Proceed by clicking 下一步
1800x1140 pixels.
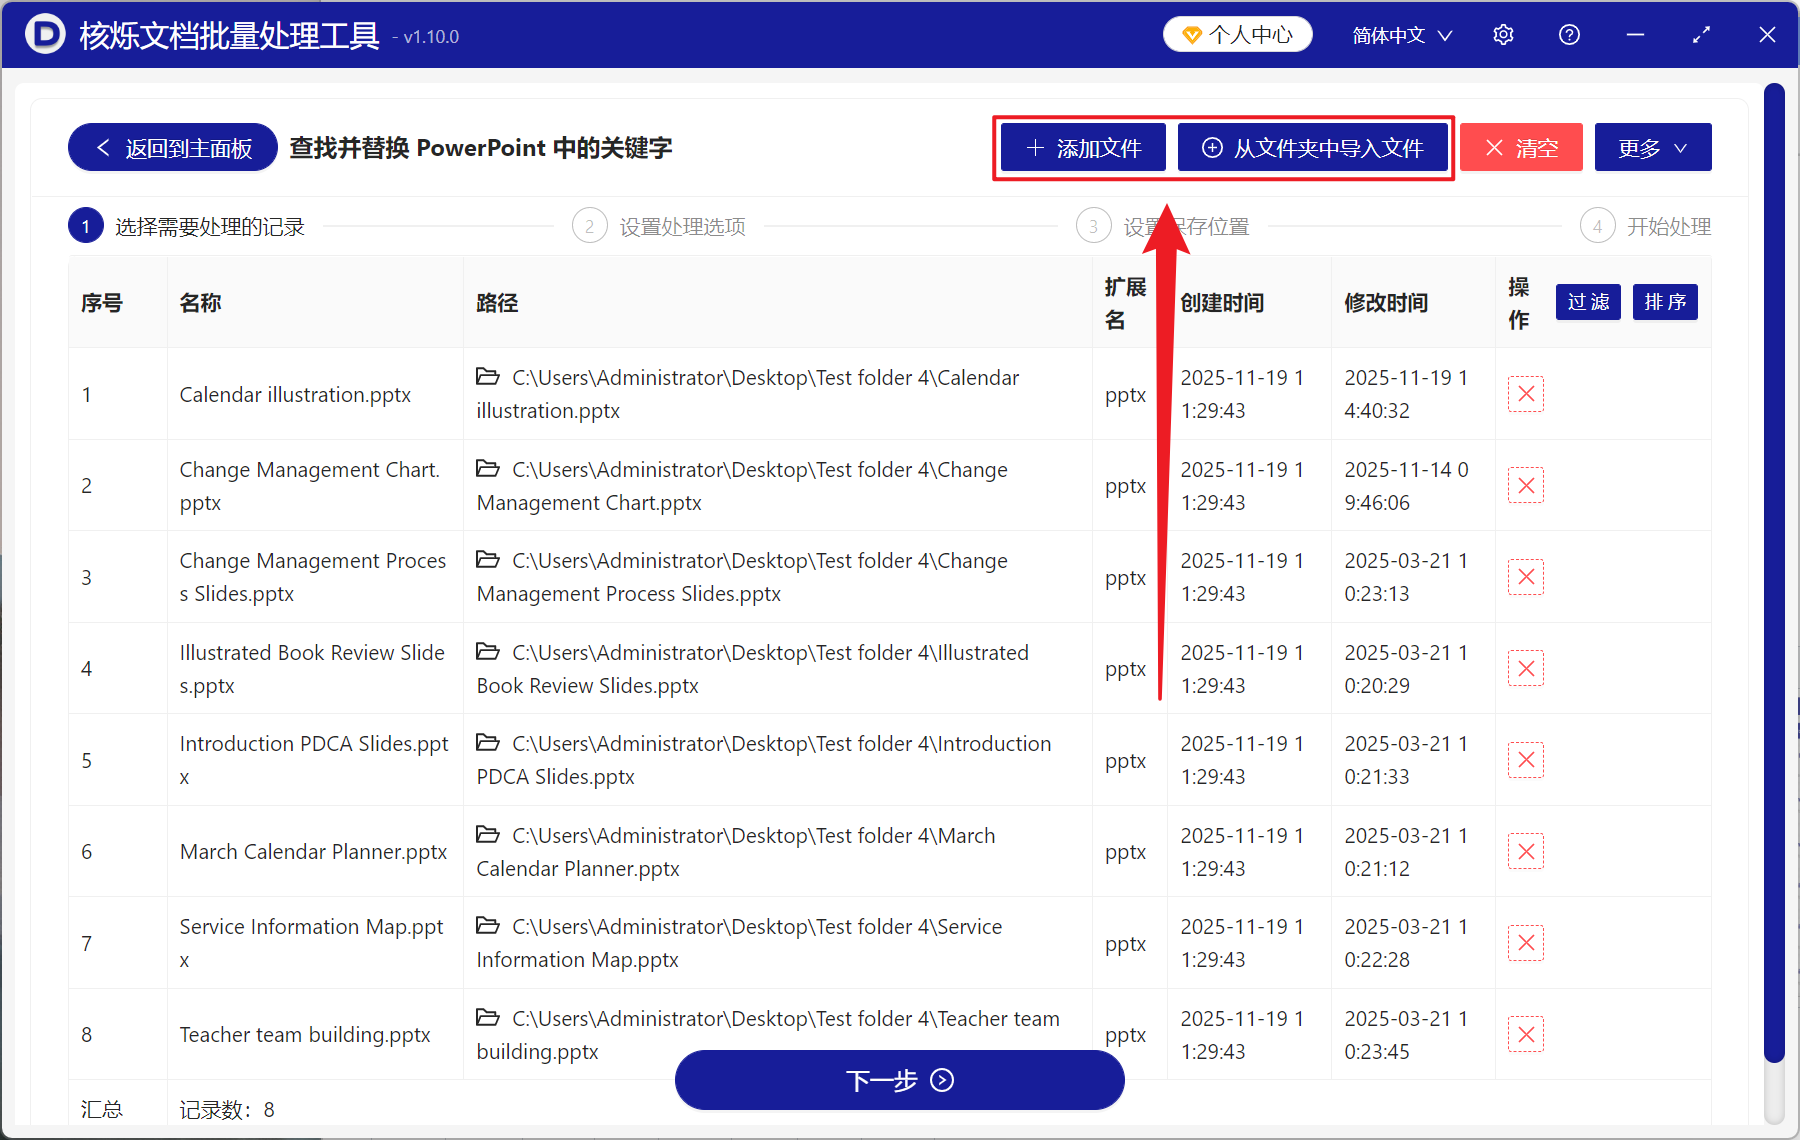(x=899, y=1080)
